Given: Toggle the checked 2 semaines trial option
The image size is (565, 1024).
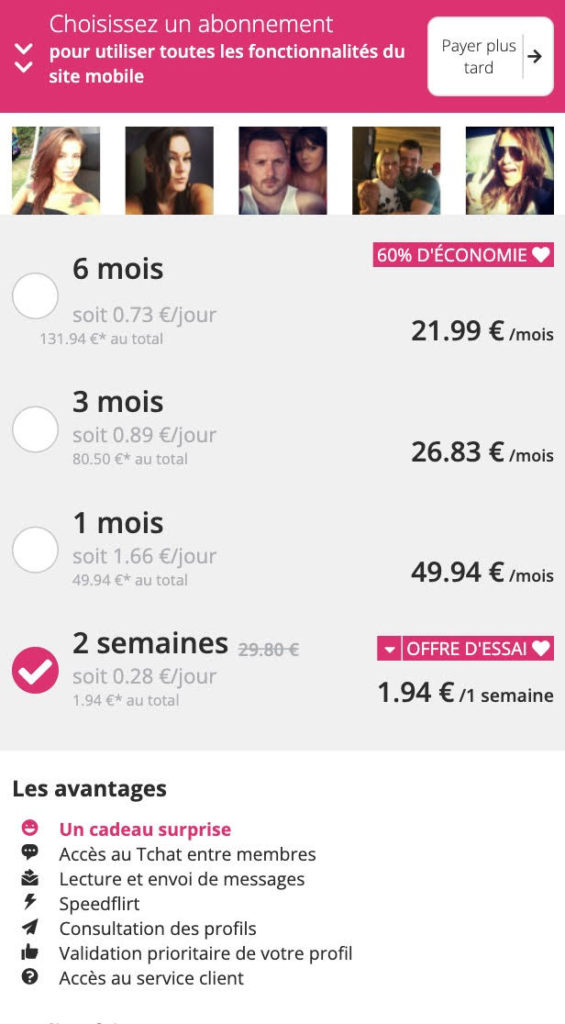Looking at the screenshot, I should pos(35,670).
